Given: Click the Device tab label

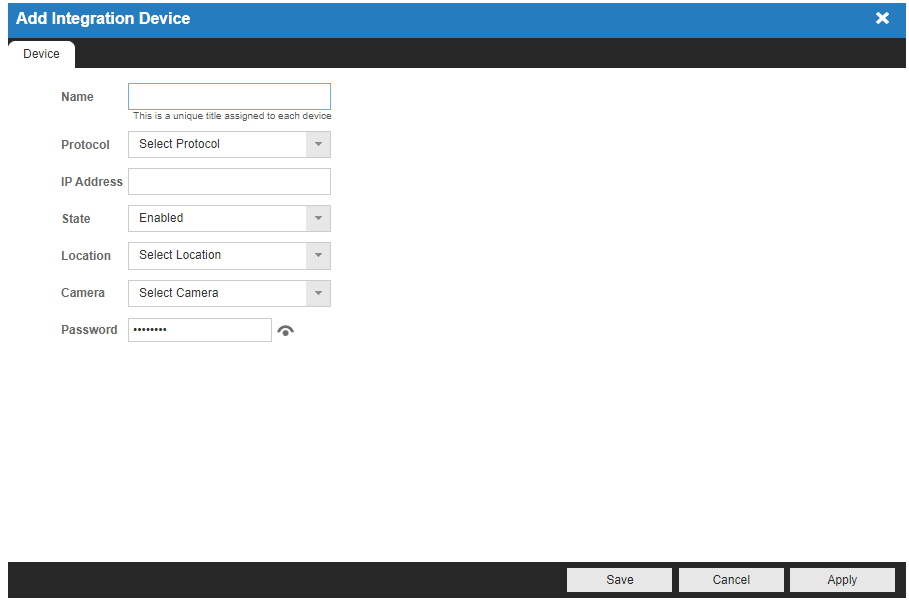Looking at the screenshot, I should [x=41, y=54].
